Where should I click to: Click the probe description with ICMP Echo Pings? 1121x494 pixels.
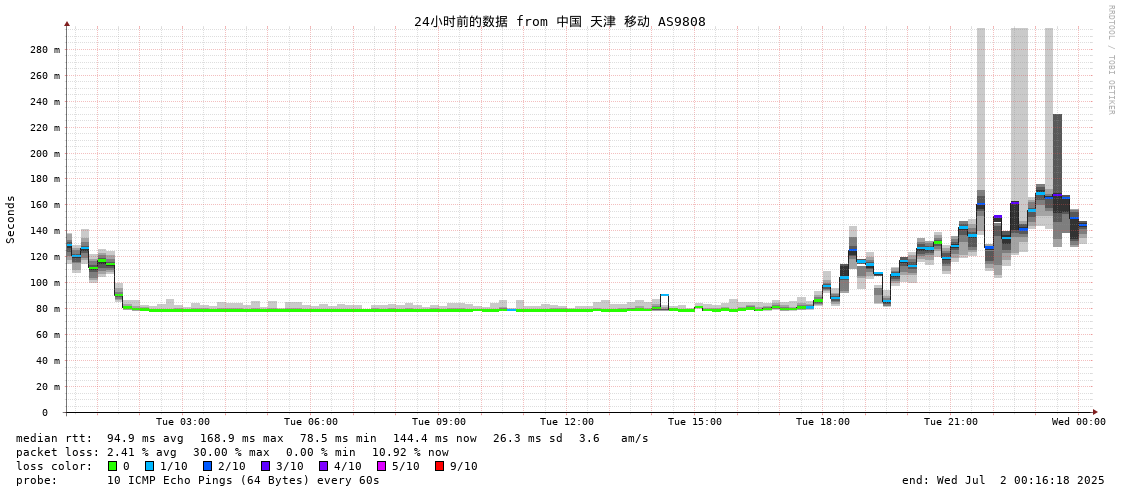tap(243, 480)
